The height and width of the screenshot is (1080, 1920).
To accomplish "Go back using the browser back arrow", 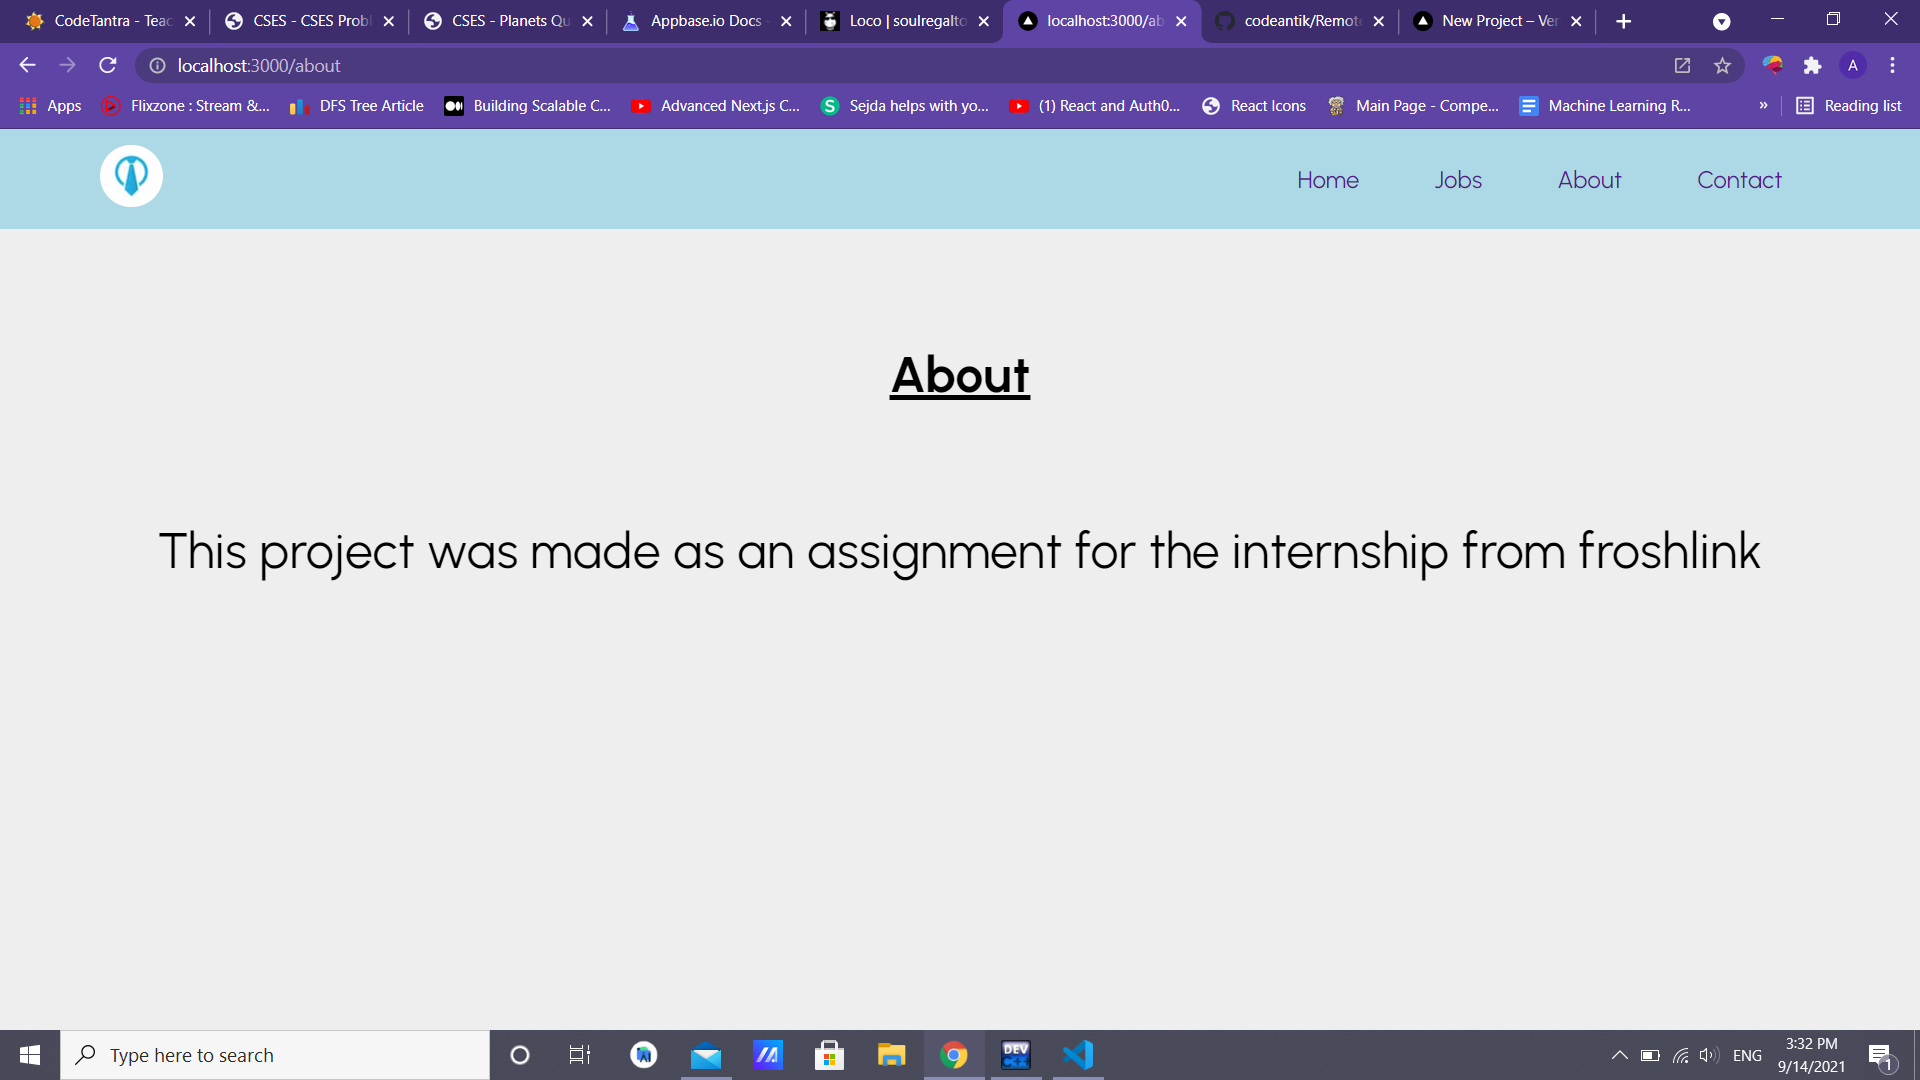I will 27,66.
